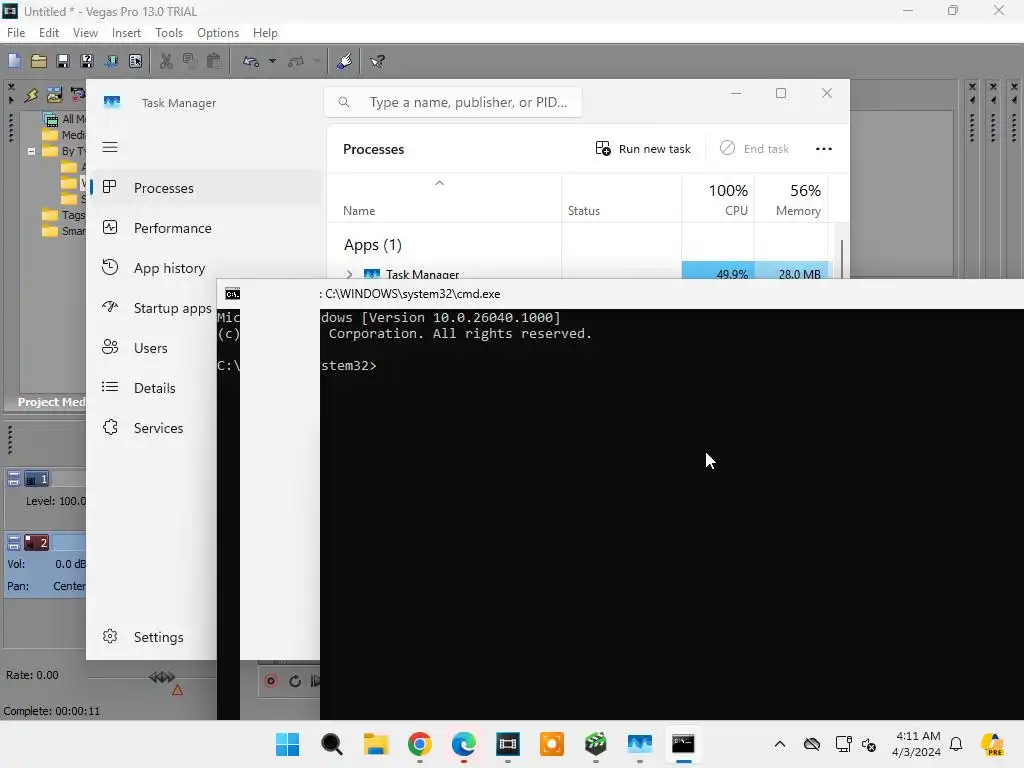This screenshot has height=768, width=1024.
Task: Expand the Task Manager process row
Action: click(349, 274)
